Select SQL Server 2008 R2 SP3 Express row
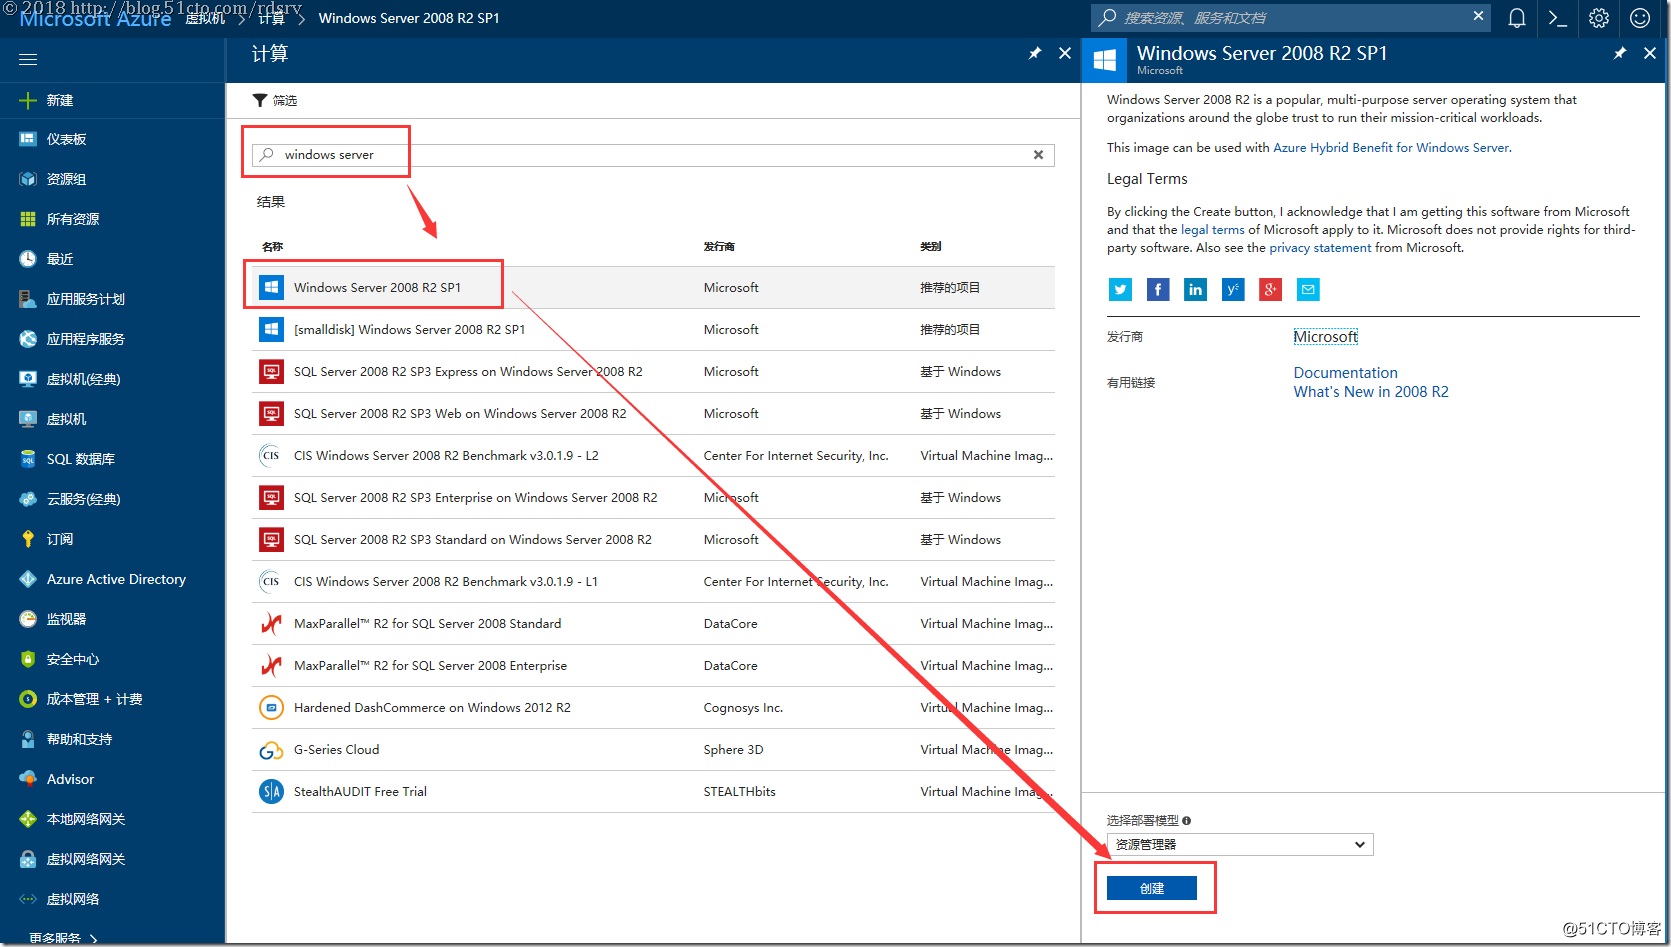This screenshot has width=1671, height=947. [653, 372]
